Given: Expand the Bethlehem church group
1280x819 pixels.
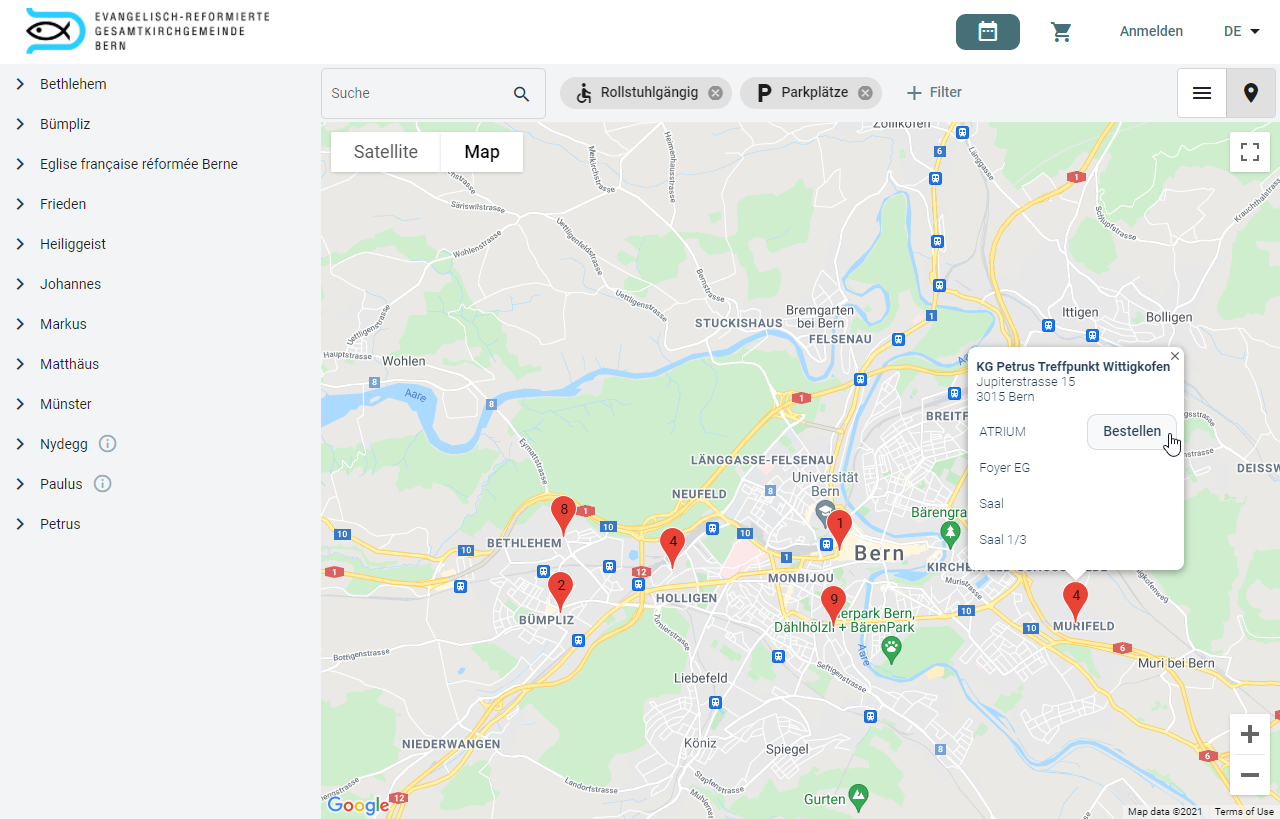Looking at the screenshot, I should (x=20, y=84).
